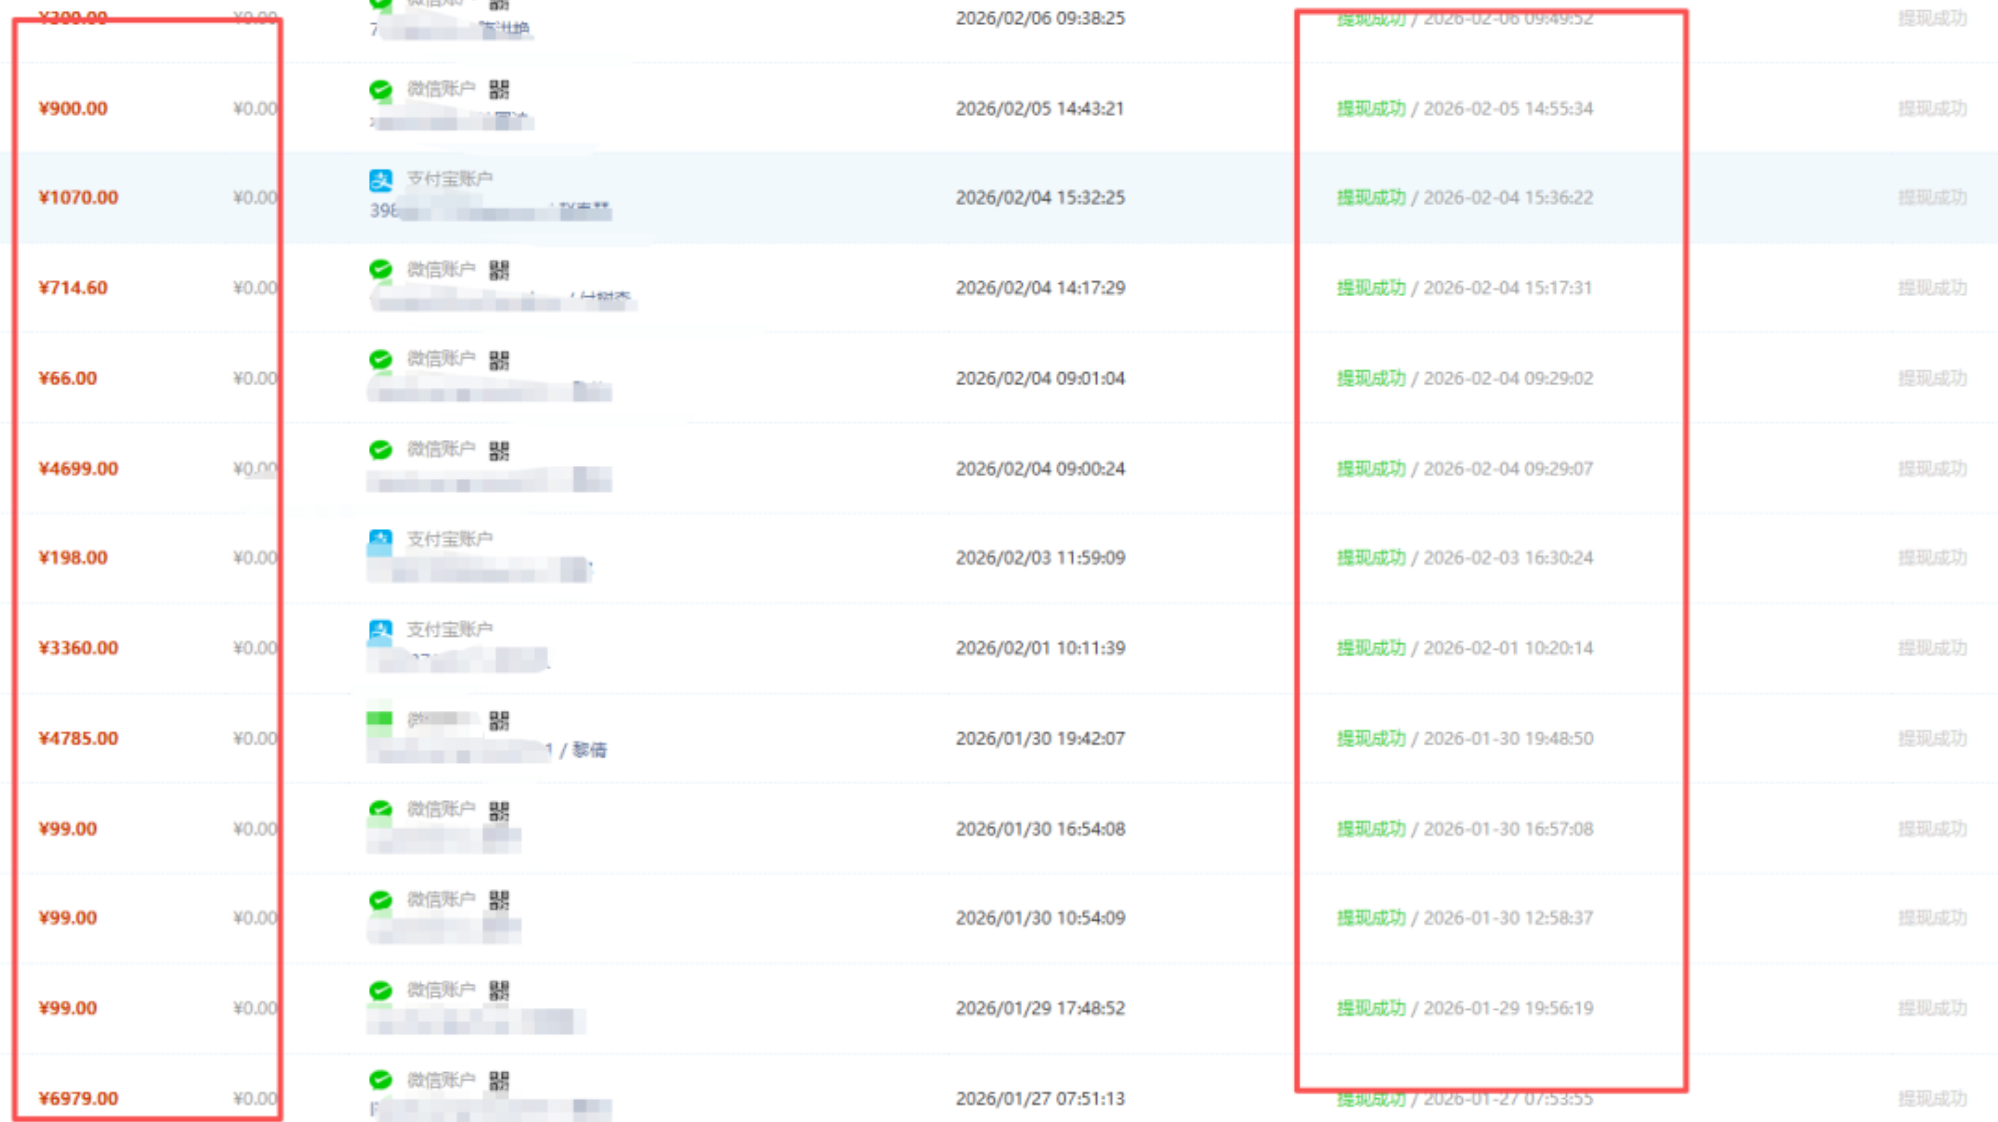Click green 提现成功 status dated 2026-02-01 10:20:14

point(1370,648)
